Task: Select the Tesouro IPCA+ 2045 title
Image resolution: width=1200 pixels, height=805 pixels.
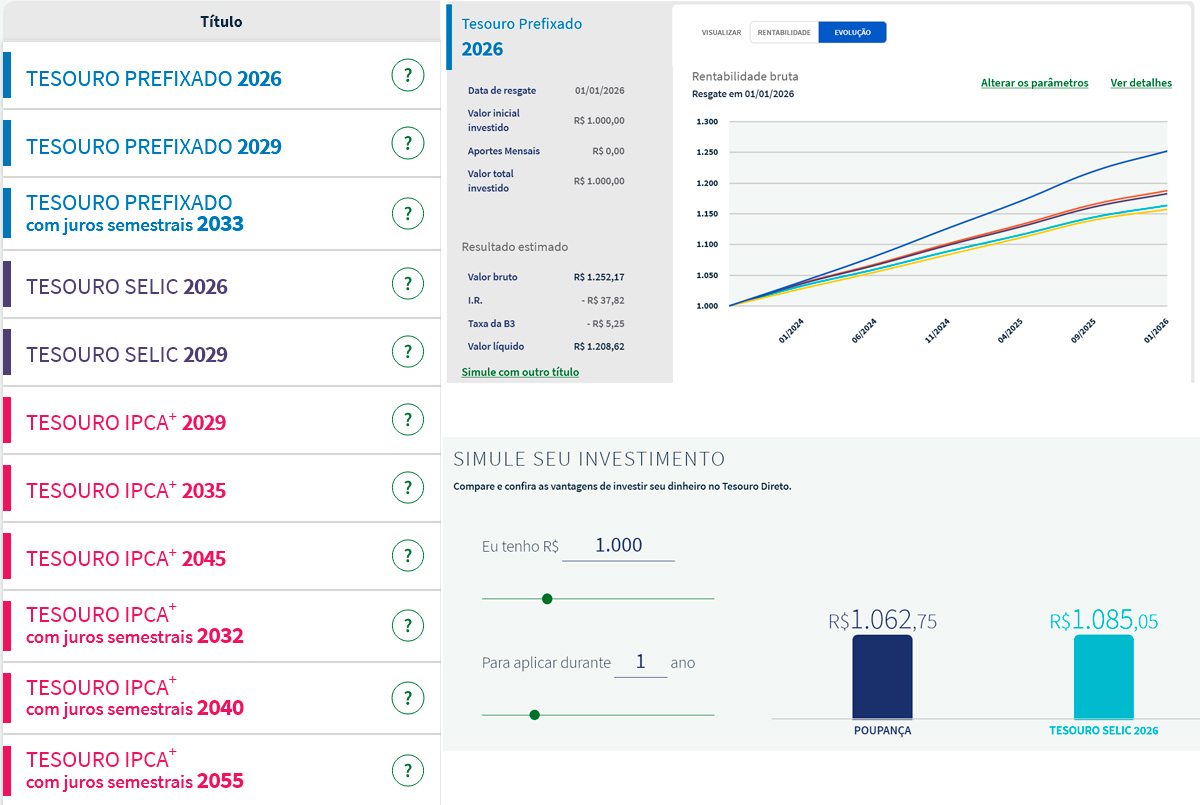Action: [x=126, y=558]
